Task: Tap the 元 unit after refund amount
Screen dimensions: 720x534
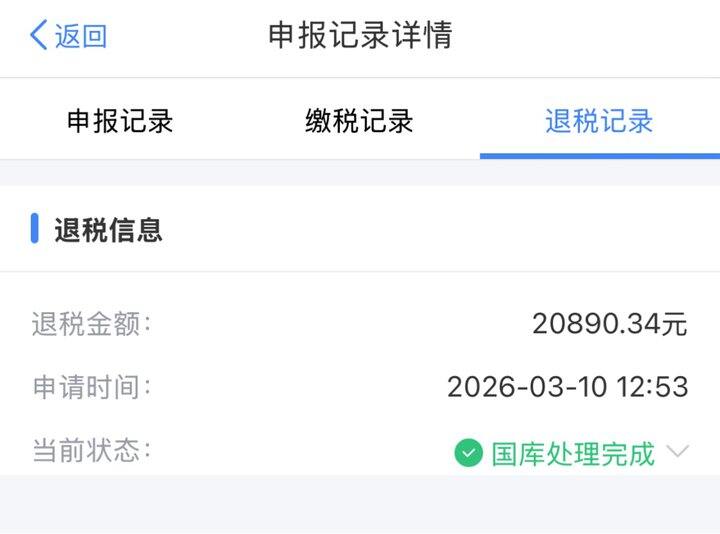Action: tap(675, 324)
